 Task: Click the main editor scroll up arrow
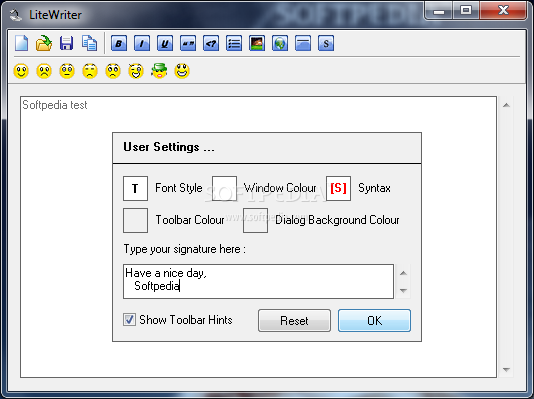click(x=506, y=105)
